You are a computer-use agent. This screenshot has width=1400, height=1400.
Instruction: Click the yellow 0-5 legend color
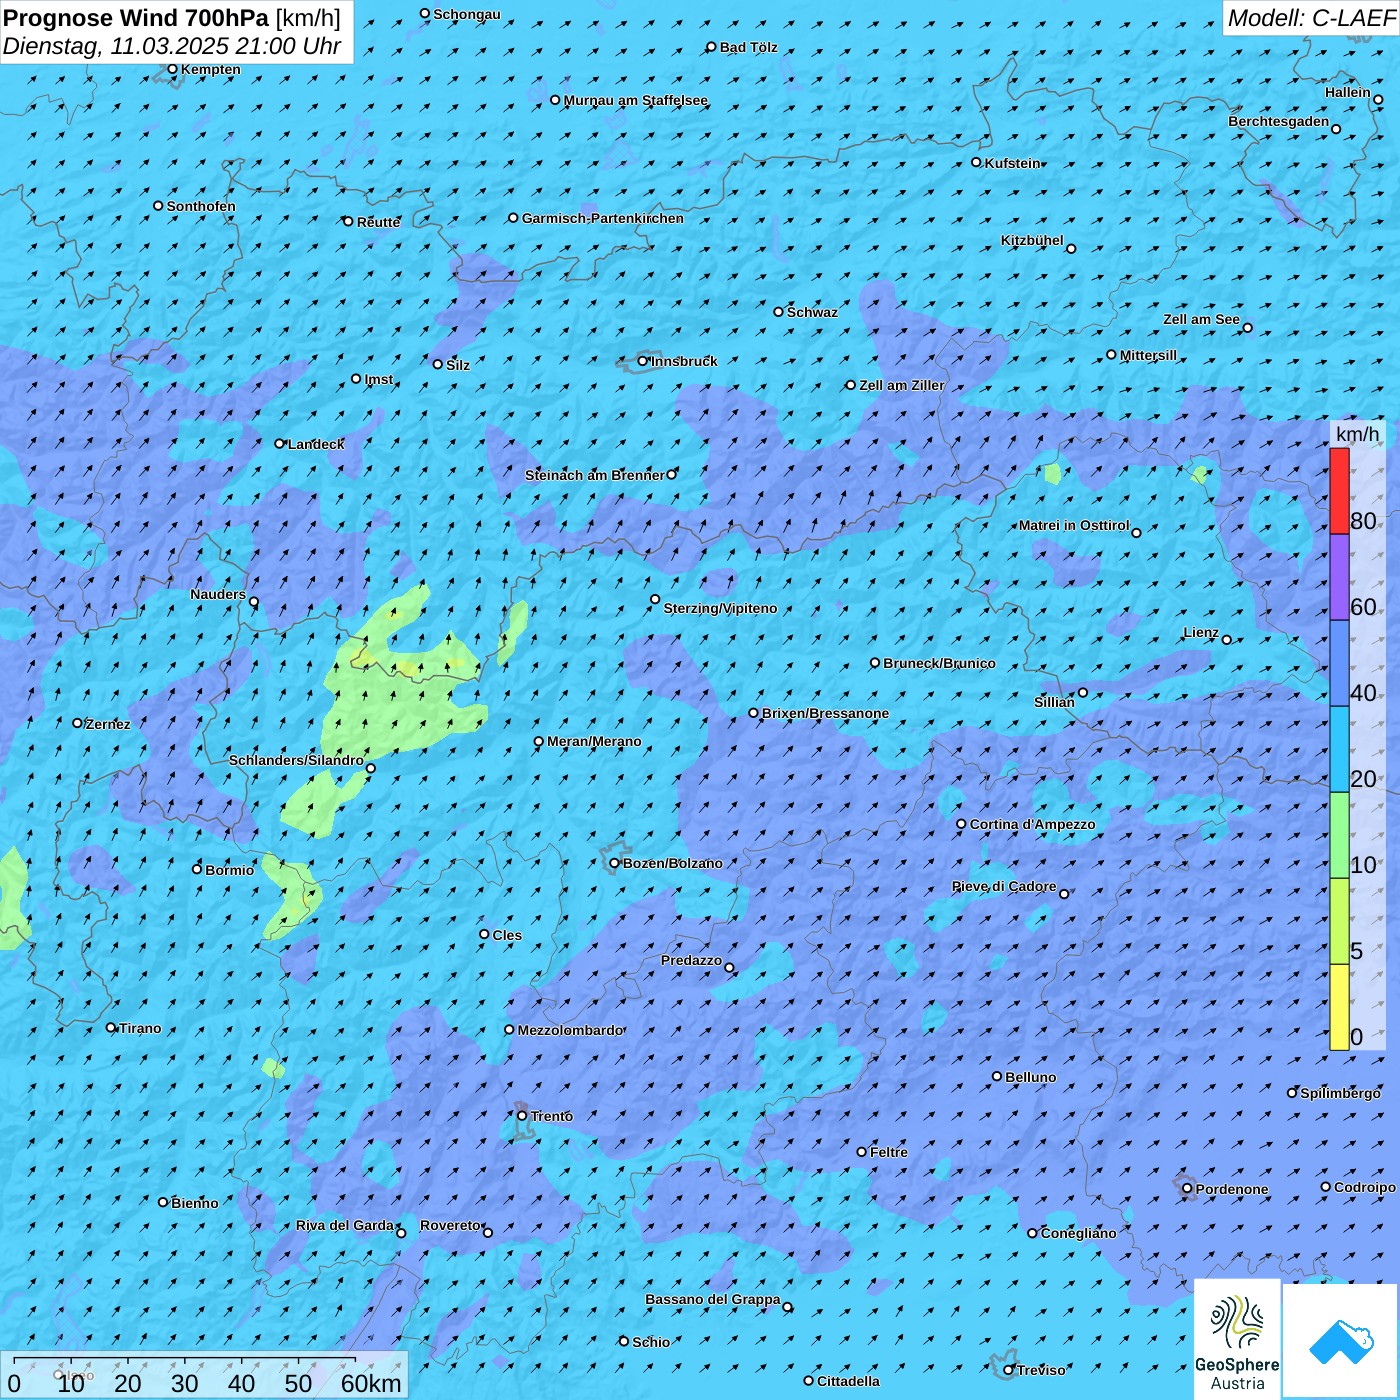[1339, 1007]
